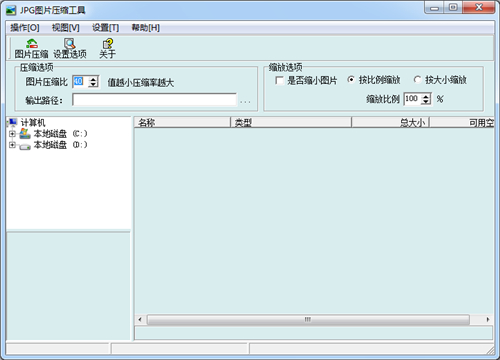Select the 按比例缩放 radio button
Viewport: 500px width, 360px height.
pos(351,80)
